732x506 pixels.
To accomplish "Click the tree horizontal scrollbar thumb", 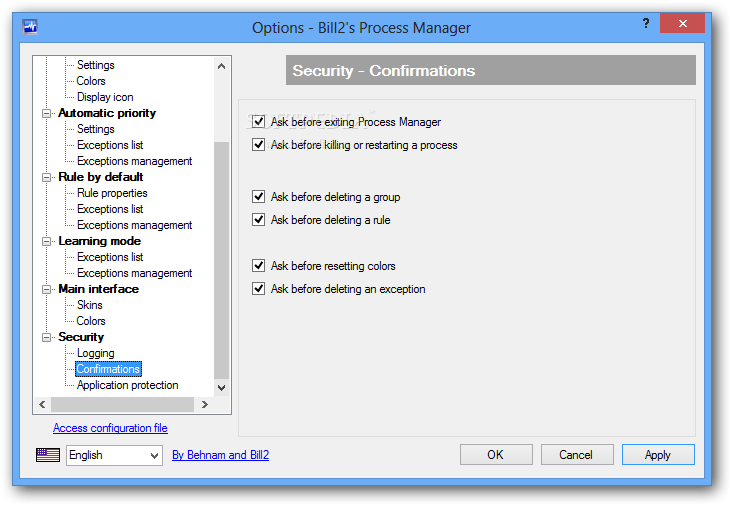I will 122,404.
